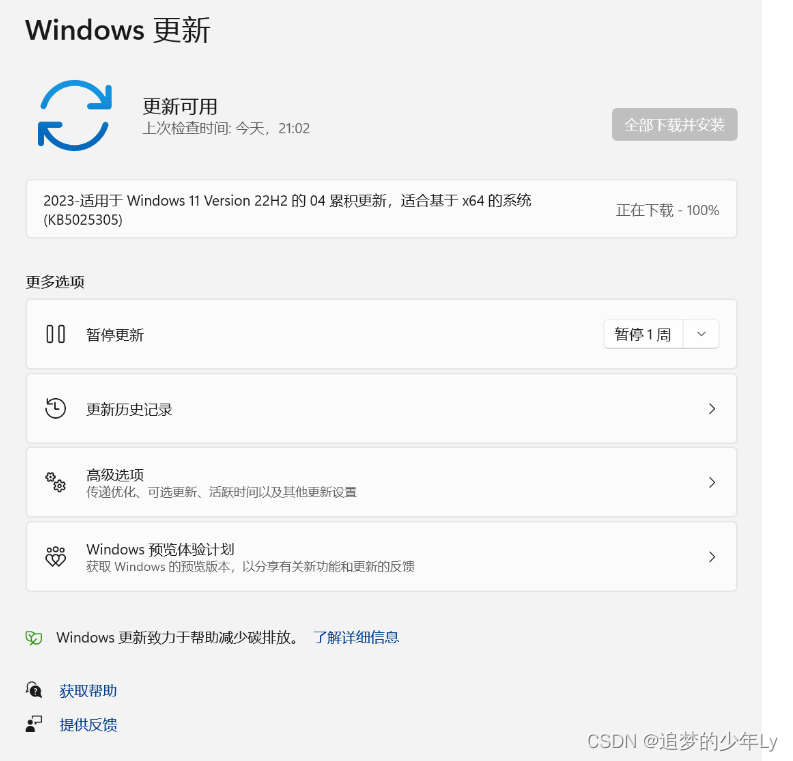The height and width of the screenshot is (761, 793).
Task: Click the feedback person icon
Action: pyautogui.click(x=34, y=724)
